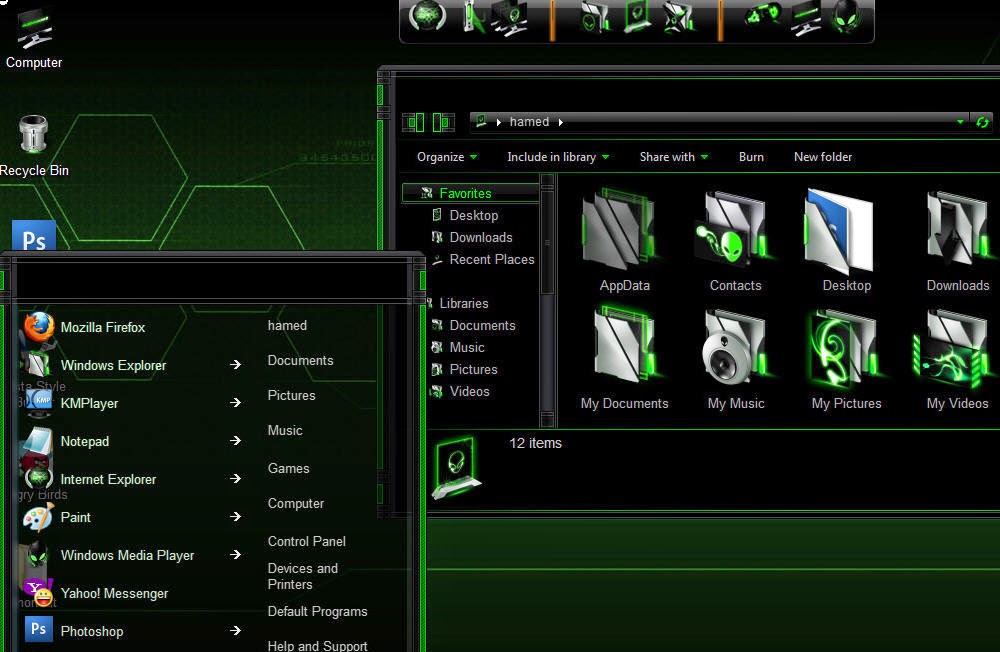The image size is (1000, 652).
Task: Open Default Programs in the Start menu
Action: tap(318, 611)
